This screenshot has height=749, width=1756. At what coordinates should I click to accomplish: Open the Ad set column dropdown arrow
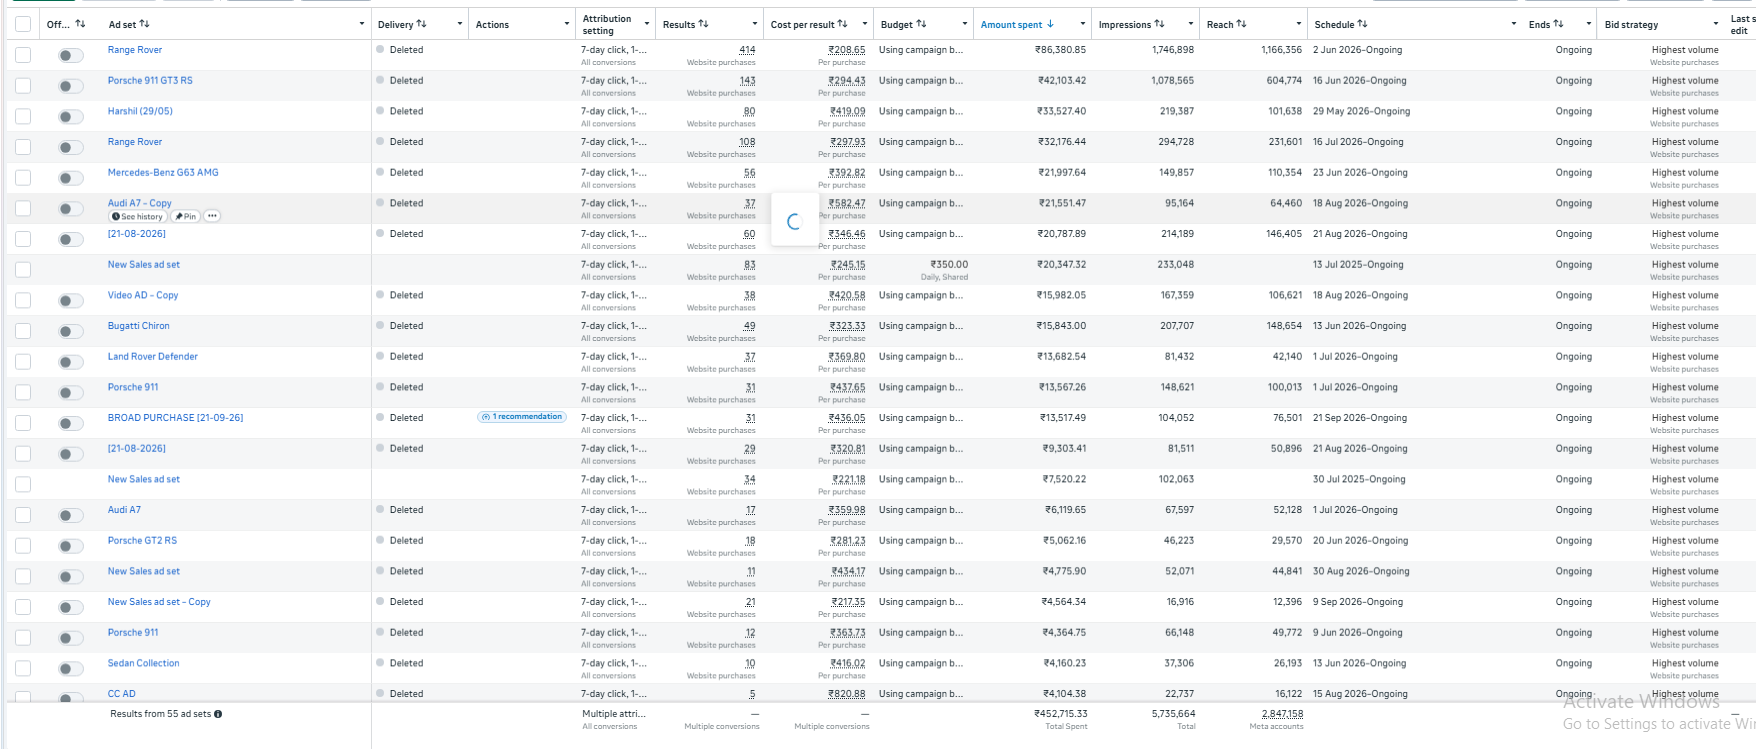(361, 24)
